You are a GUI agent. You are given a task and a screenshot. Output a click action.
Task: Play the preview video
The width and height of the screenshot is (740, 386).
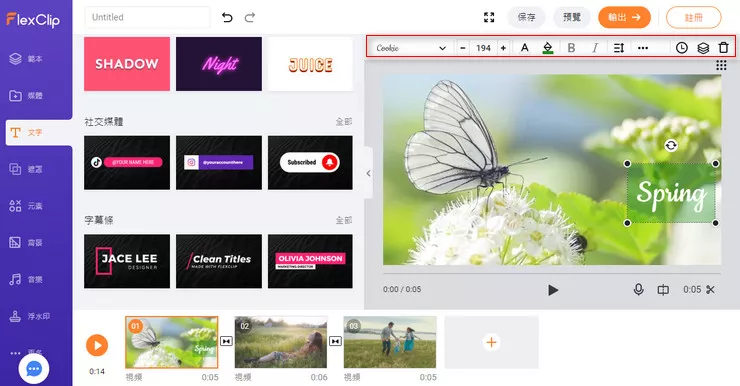tap(553, 290)
